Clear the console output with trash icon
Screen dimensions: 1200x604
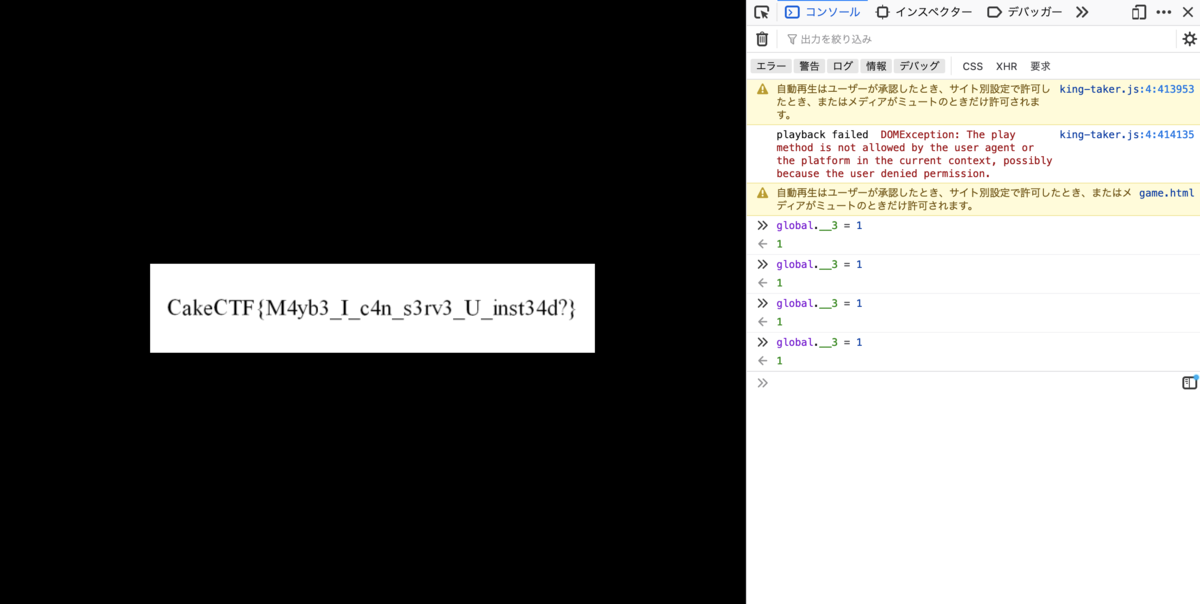coord(761,38)
